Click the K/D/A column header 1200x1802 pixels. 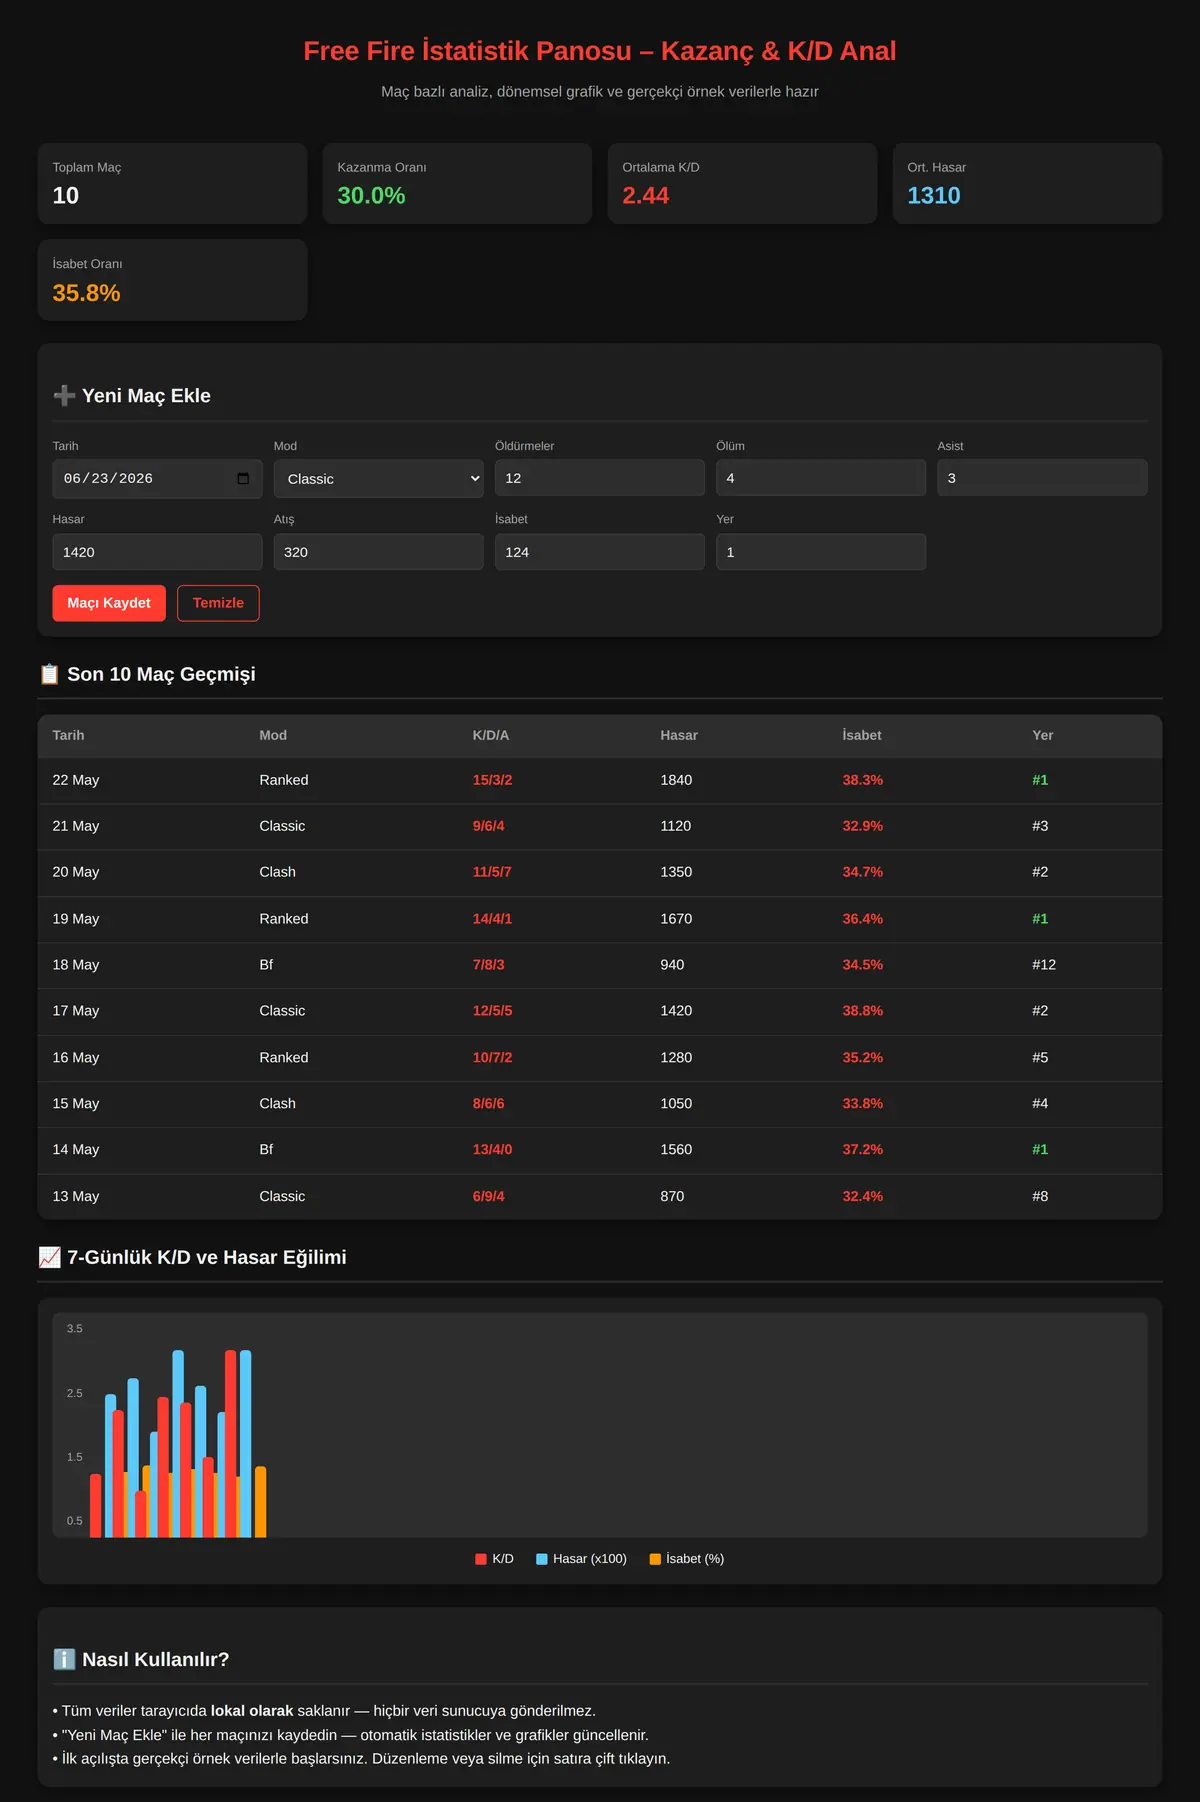(x=491, y=735)
